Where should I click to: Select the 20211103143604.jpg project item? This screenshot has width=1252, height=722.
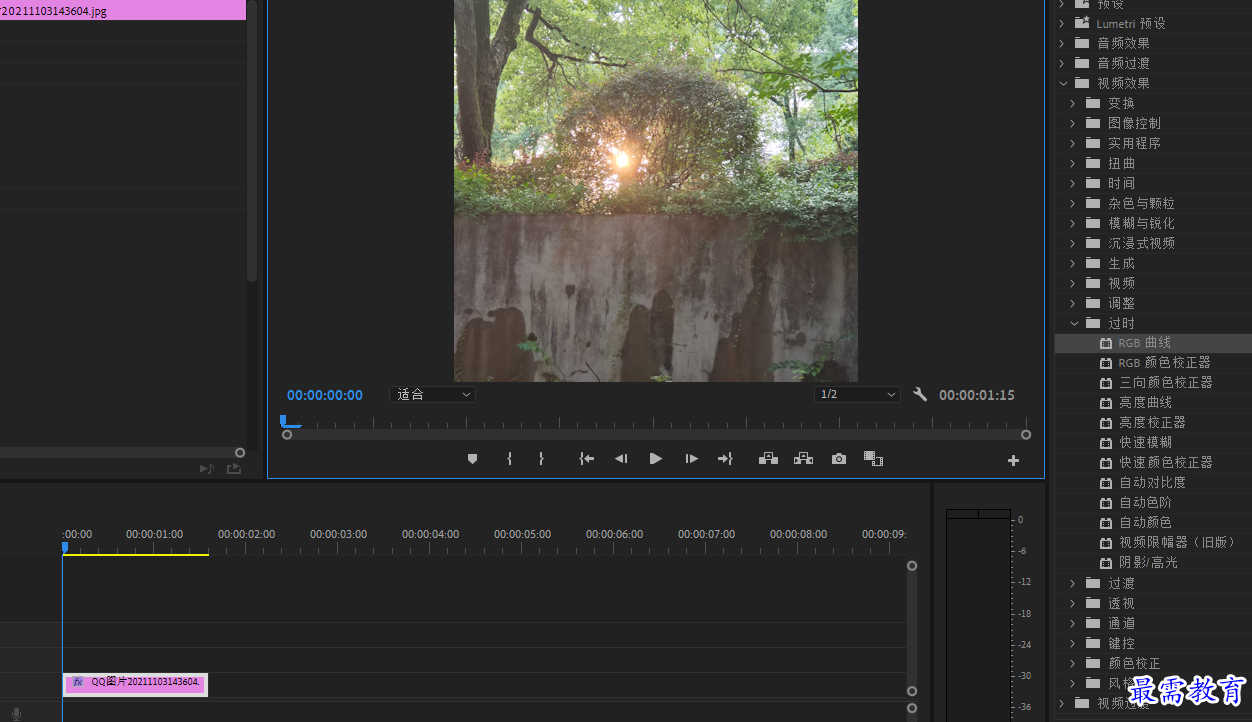(x=123, y=11)
